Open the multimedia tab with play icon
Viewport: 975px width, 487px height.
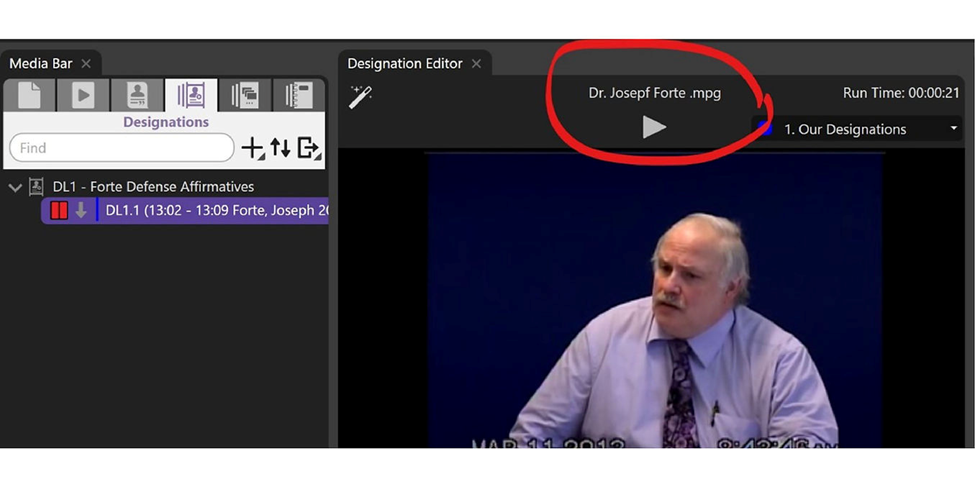pos(83,95)
